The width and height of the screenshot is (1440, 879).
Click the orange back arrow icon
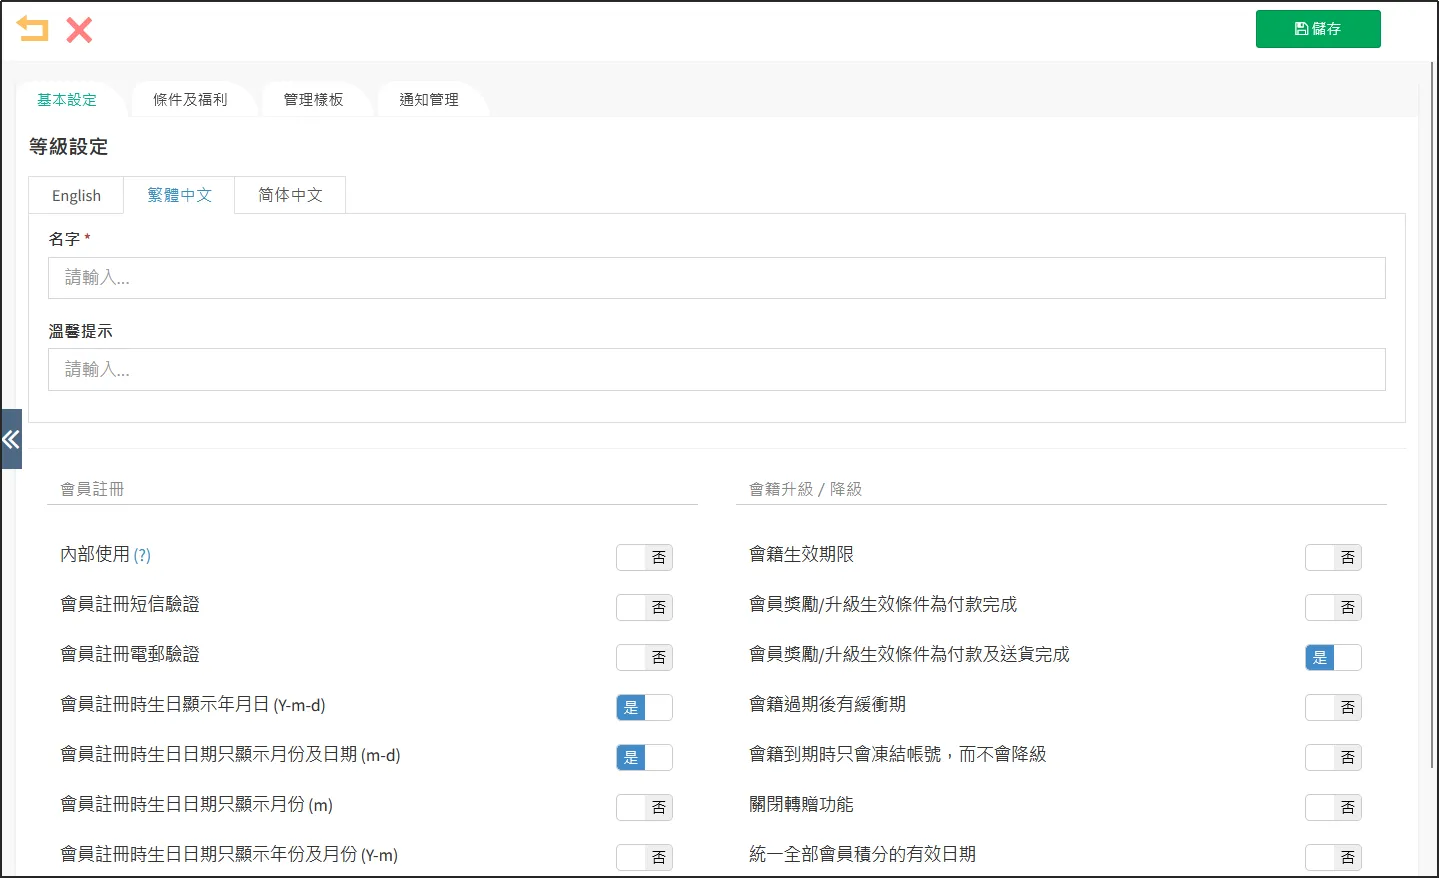click(32, 29)
